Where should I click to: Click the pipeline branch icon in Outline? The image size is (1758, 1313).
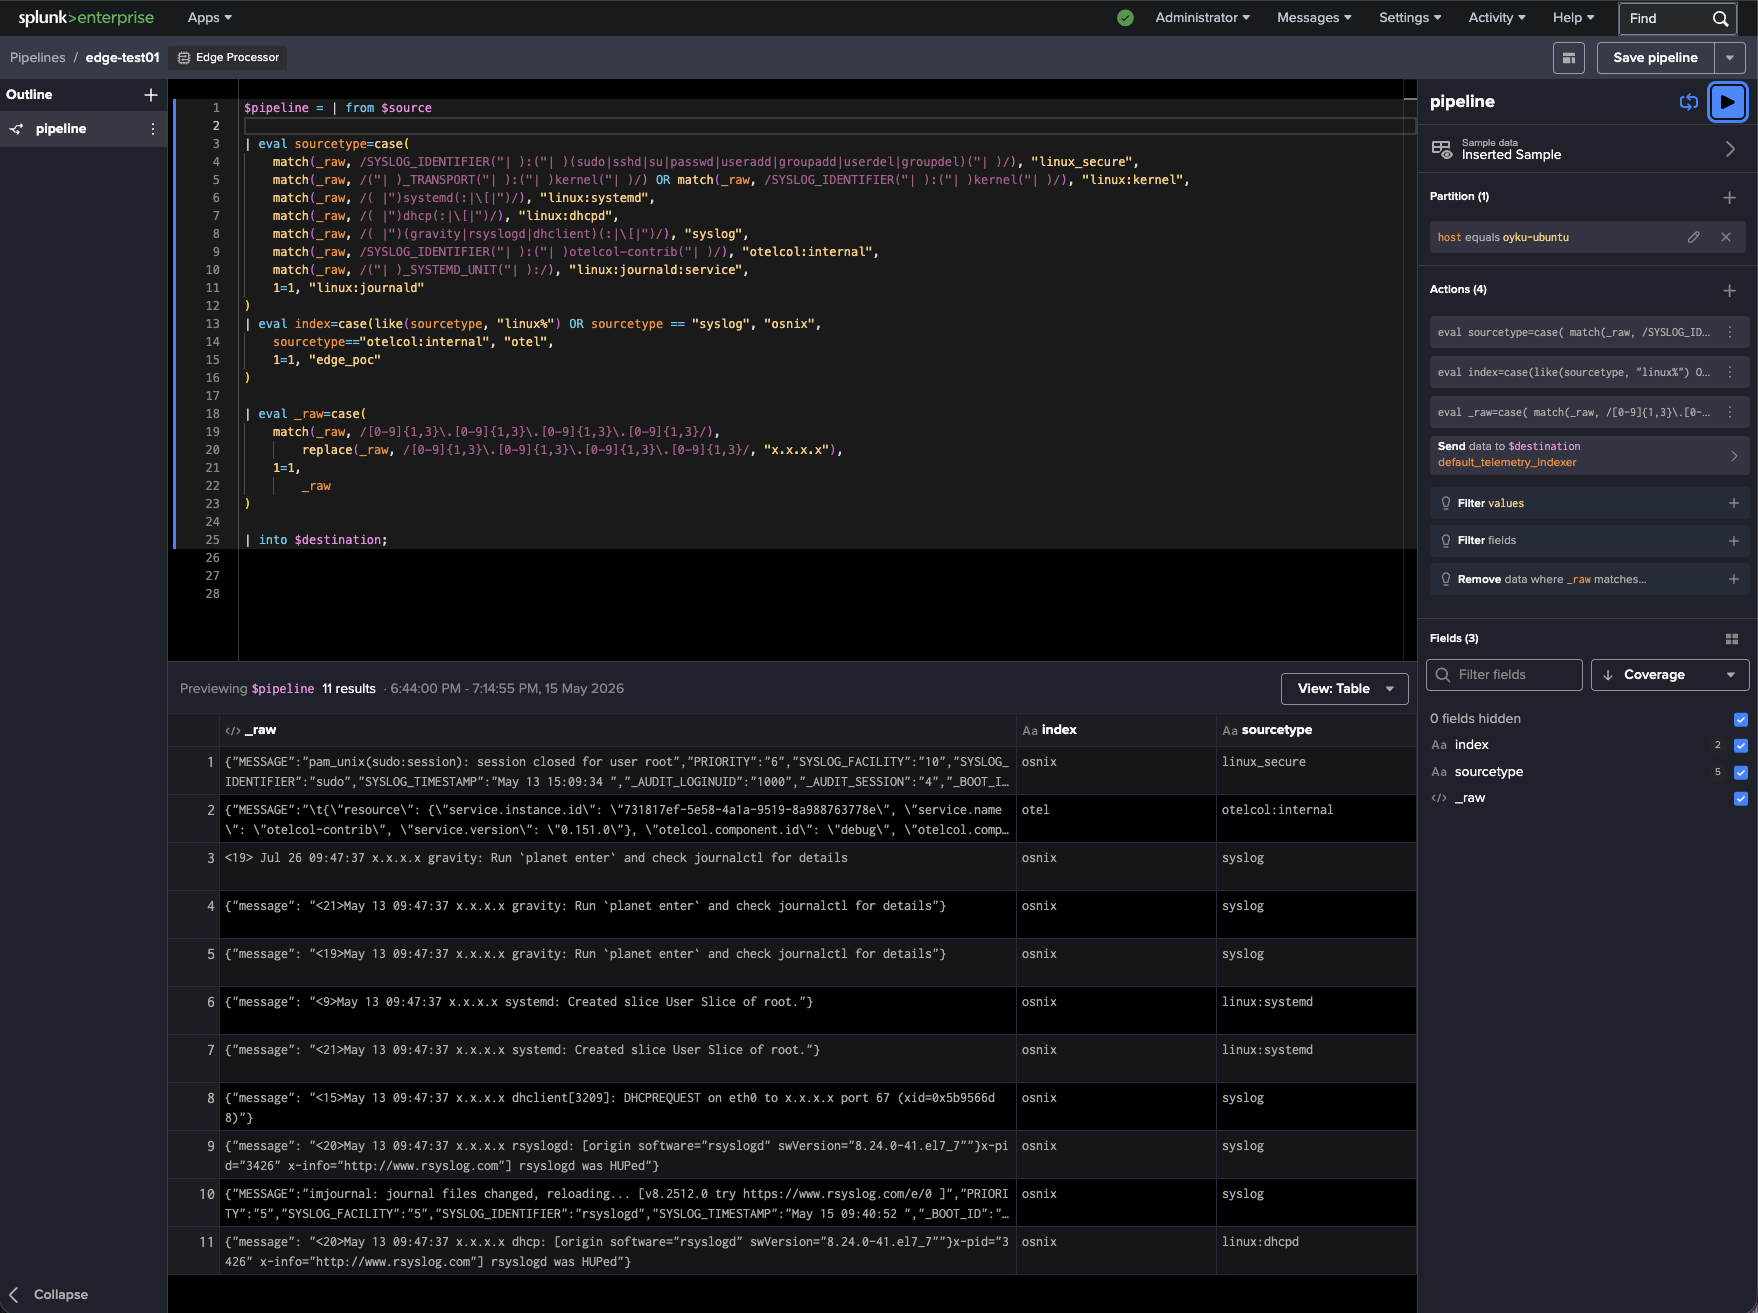point(16,129)
